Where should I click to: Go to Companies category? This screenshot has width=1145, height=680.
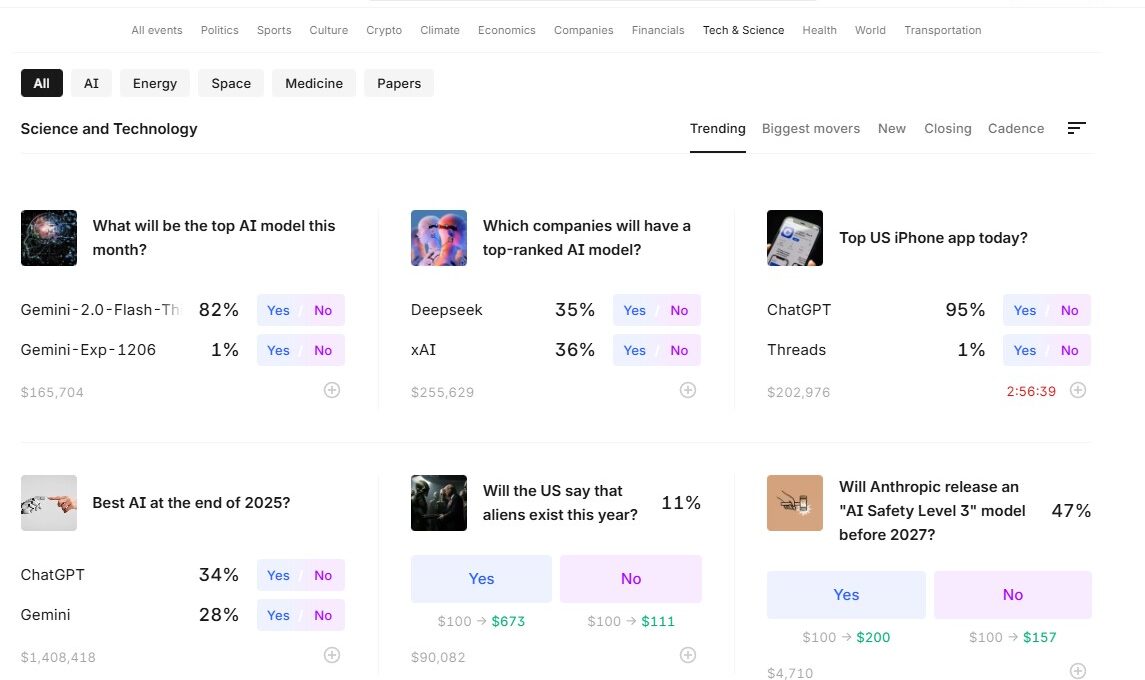(583, 30)
